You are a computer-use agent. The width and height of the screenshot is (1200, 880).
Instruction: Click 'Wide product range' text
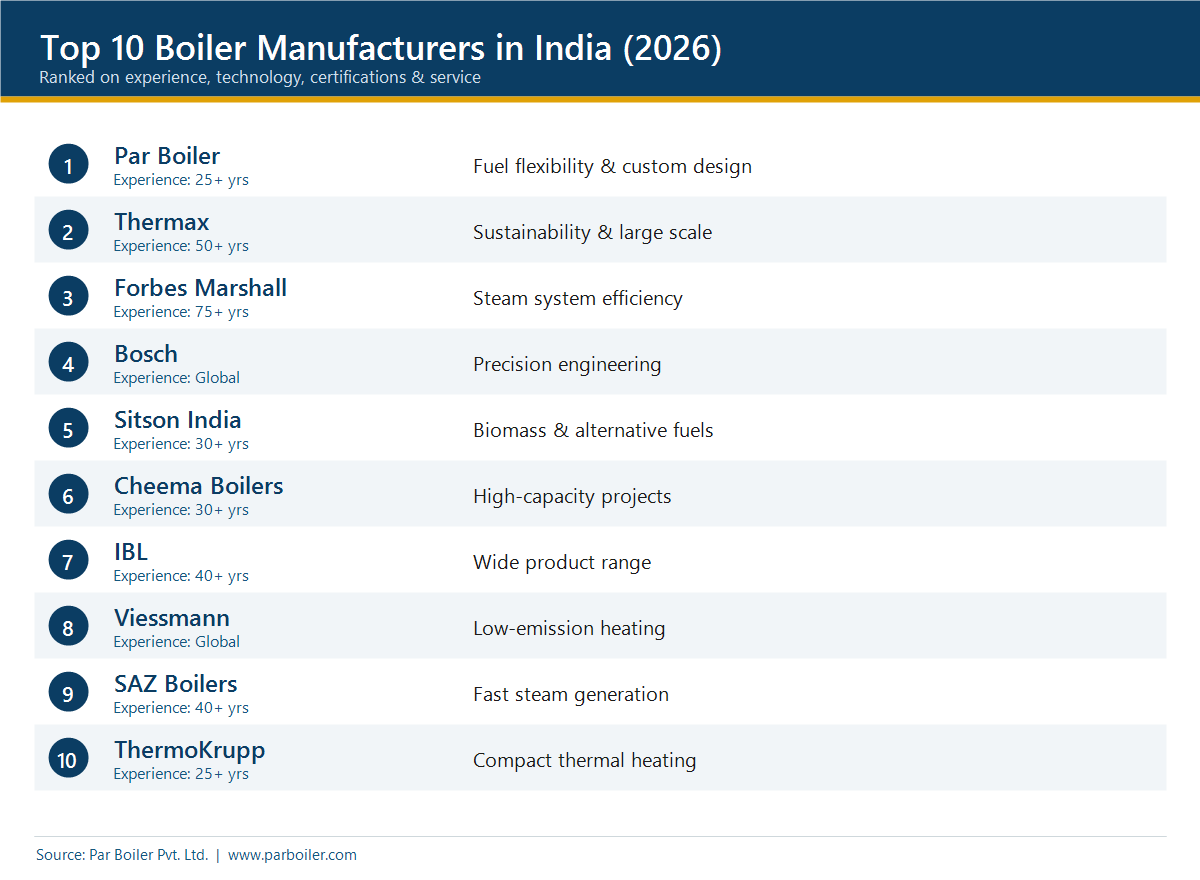(562, 562)
